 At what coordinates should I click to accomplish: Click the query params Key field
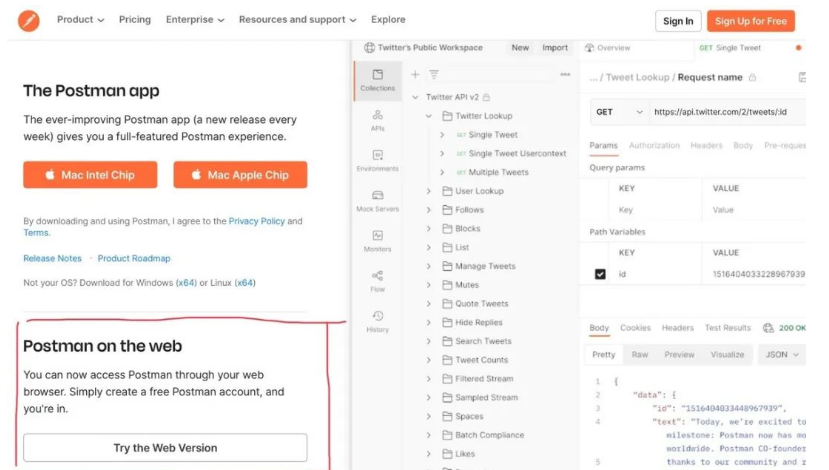[x=656, y=210]
